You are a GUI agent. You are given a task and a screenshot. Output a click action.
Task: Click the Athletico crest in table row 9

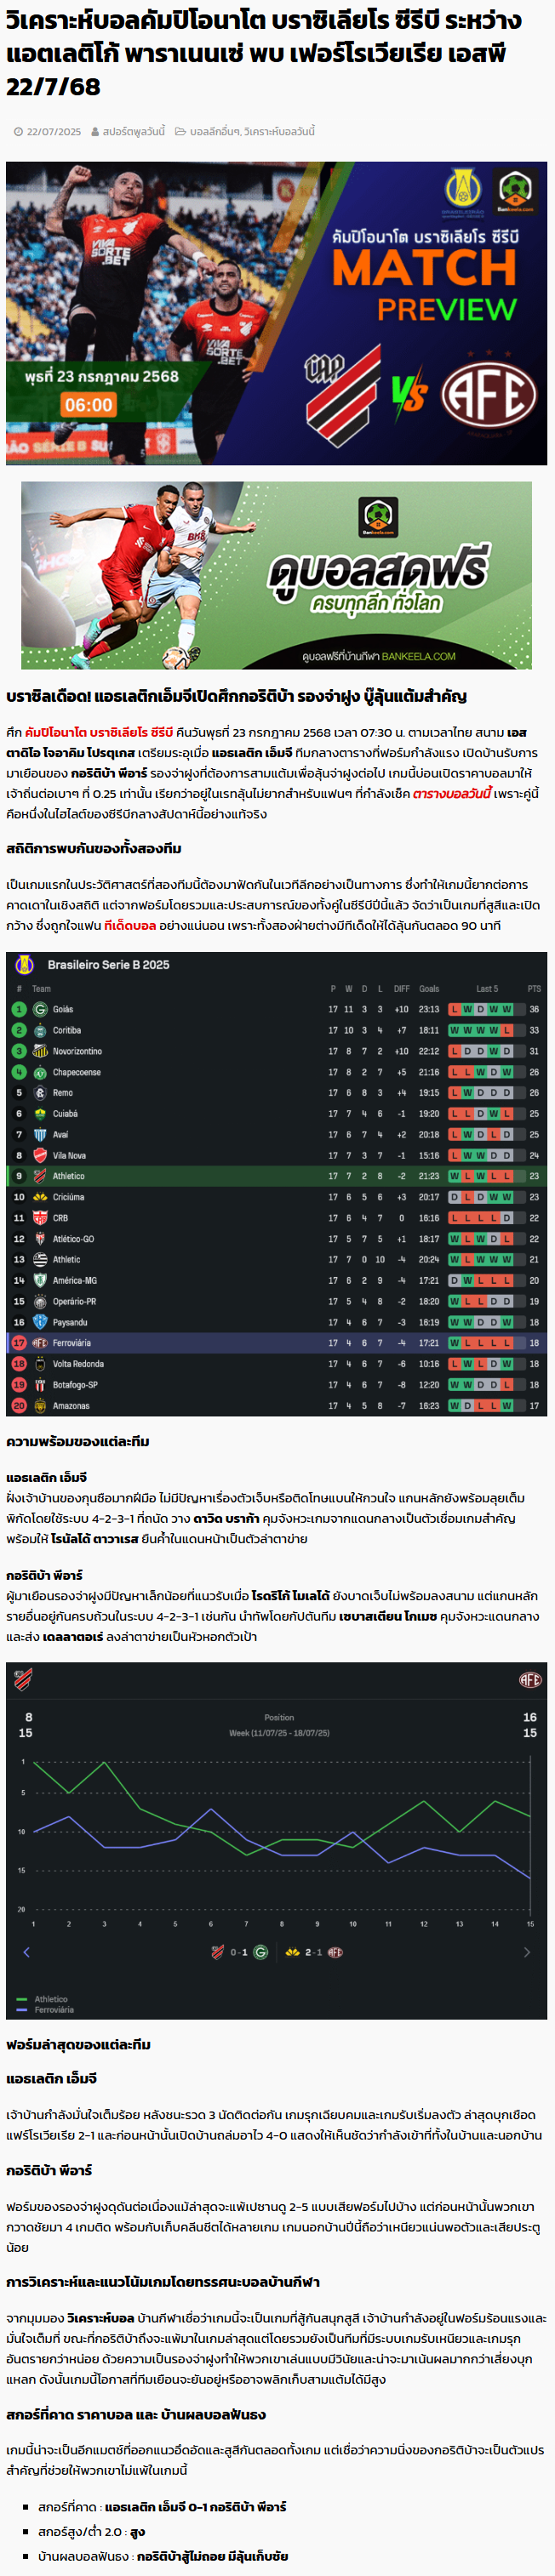tap(40, 1176)
